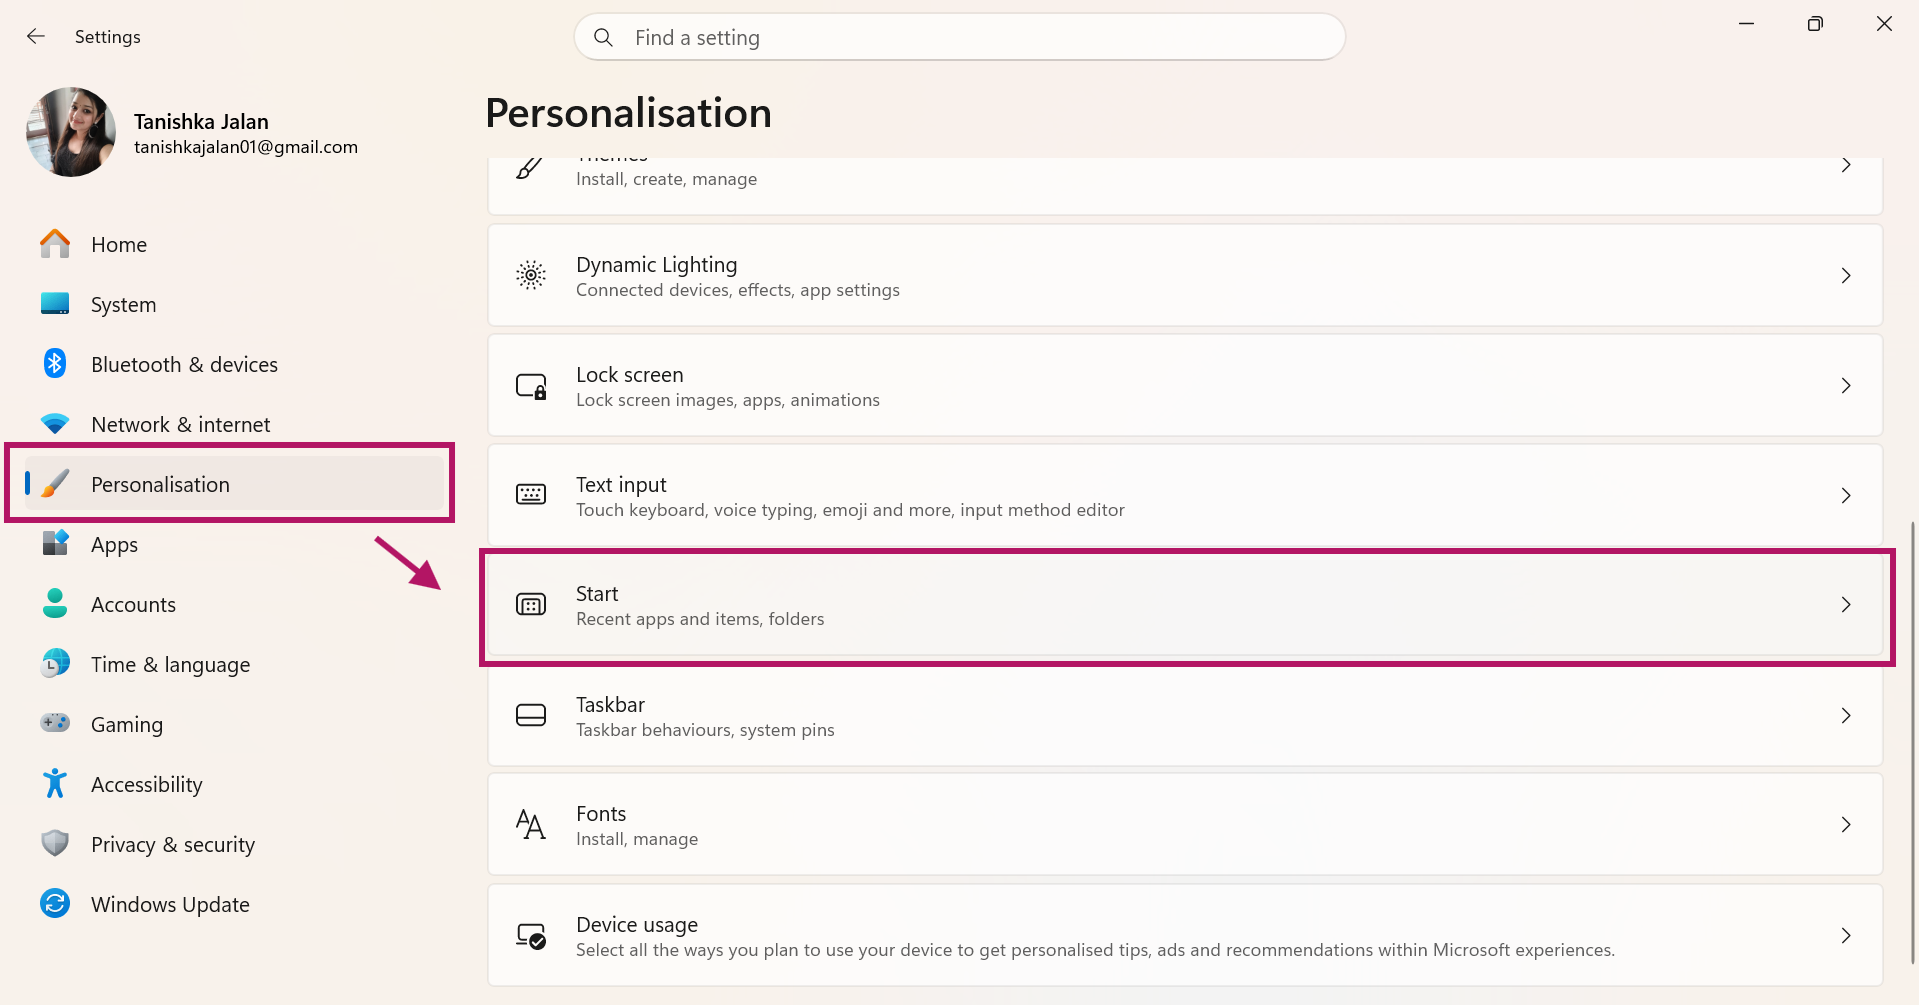This screenshot has height=1005, width=1919.
Task: Click the Home house icon
Action: point(55,244)
